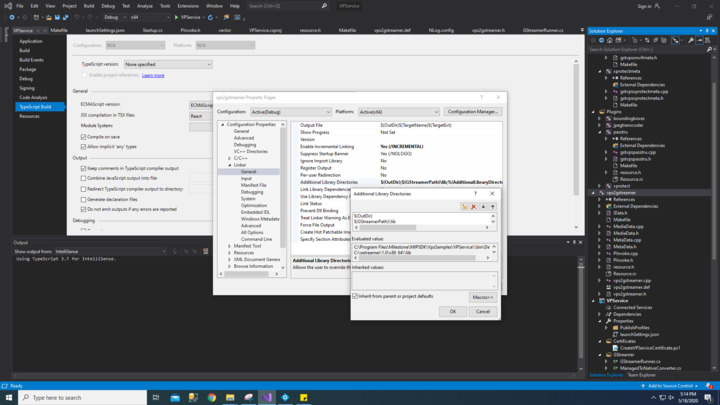The height and width of the screenshot is (405, 720).
Task: Move line up arrow in library directories dialog
Action: click(492, 207)
